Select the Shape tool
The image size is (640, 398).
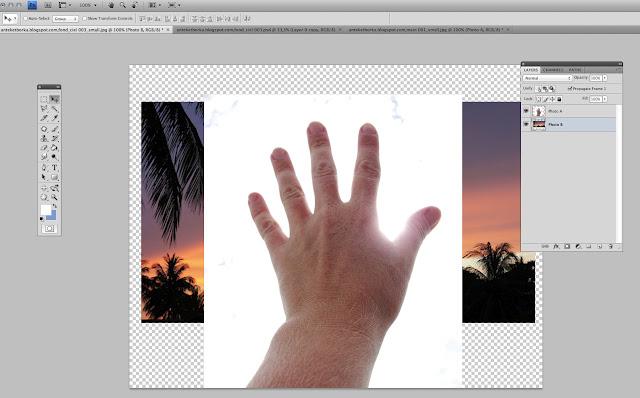pos(54,177)
